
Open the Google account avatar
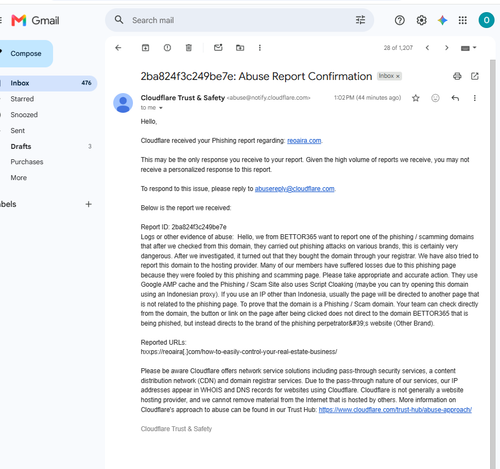coord(486,20)
